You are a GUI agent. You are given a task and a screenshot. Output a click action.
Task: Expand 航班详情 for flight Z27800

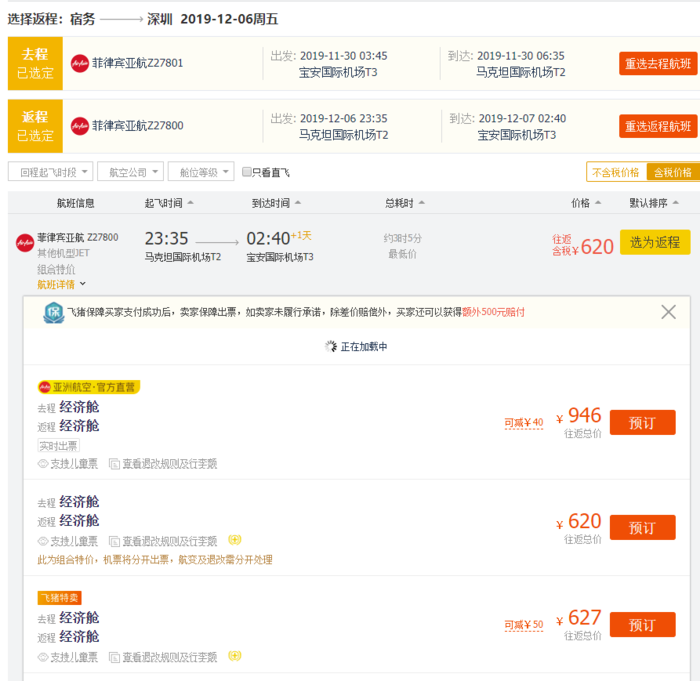tap(60, 284)
